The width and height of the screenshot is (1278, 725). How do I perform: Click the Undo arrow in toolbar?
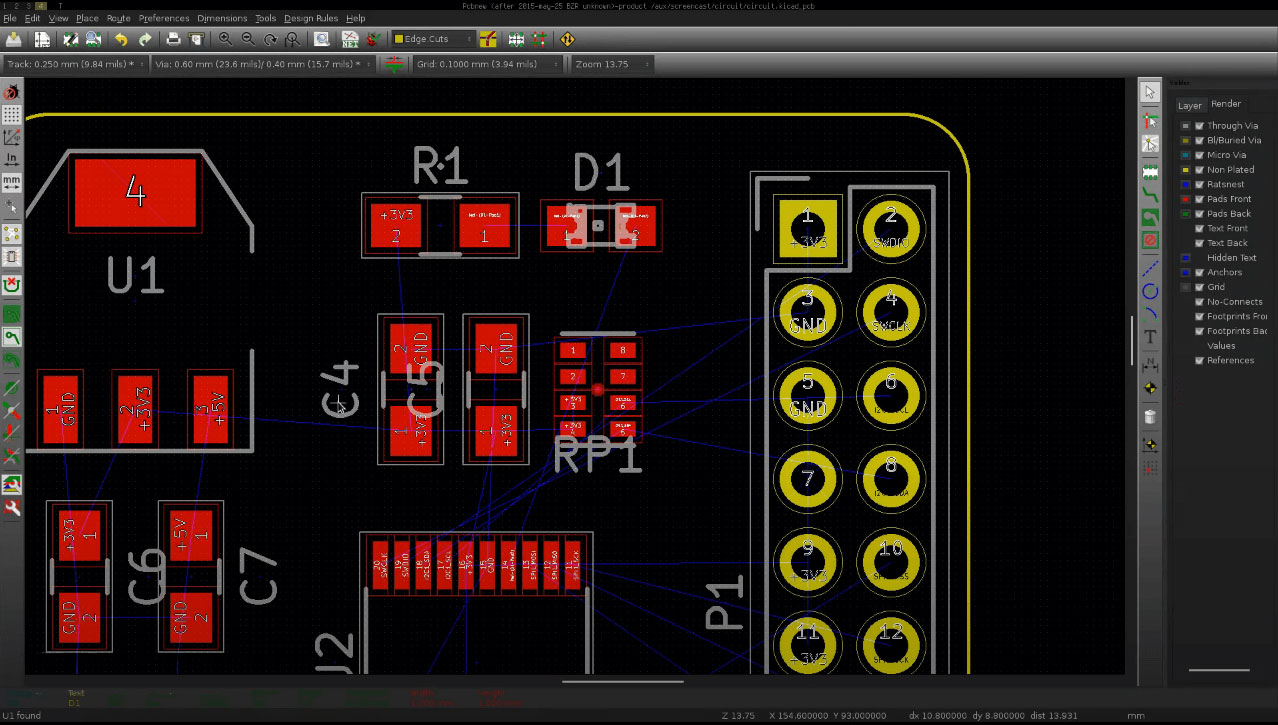tap(121, 39)
